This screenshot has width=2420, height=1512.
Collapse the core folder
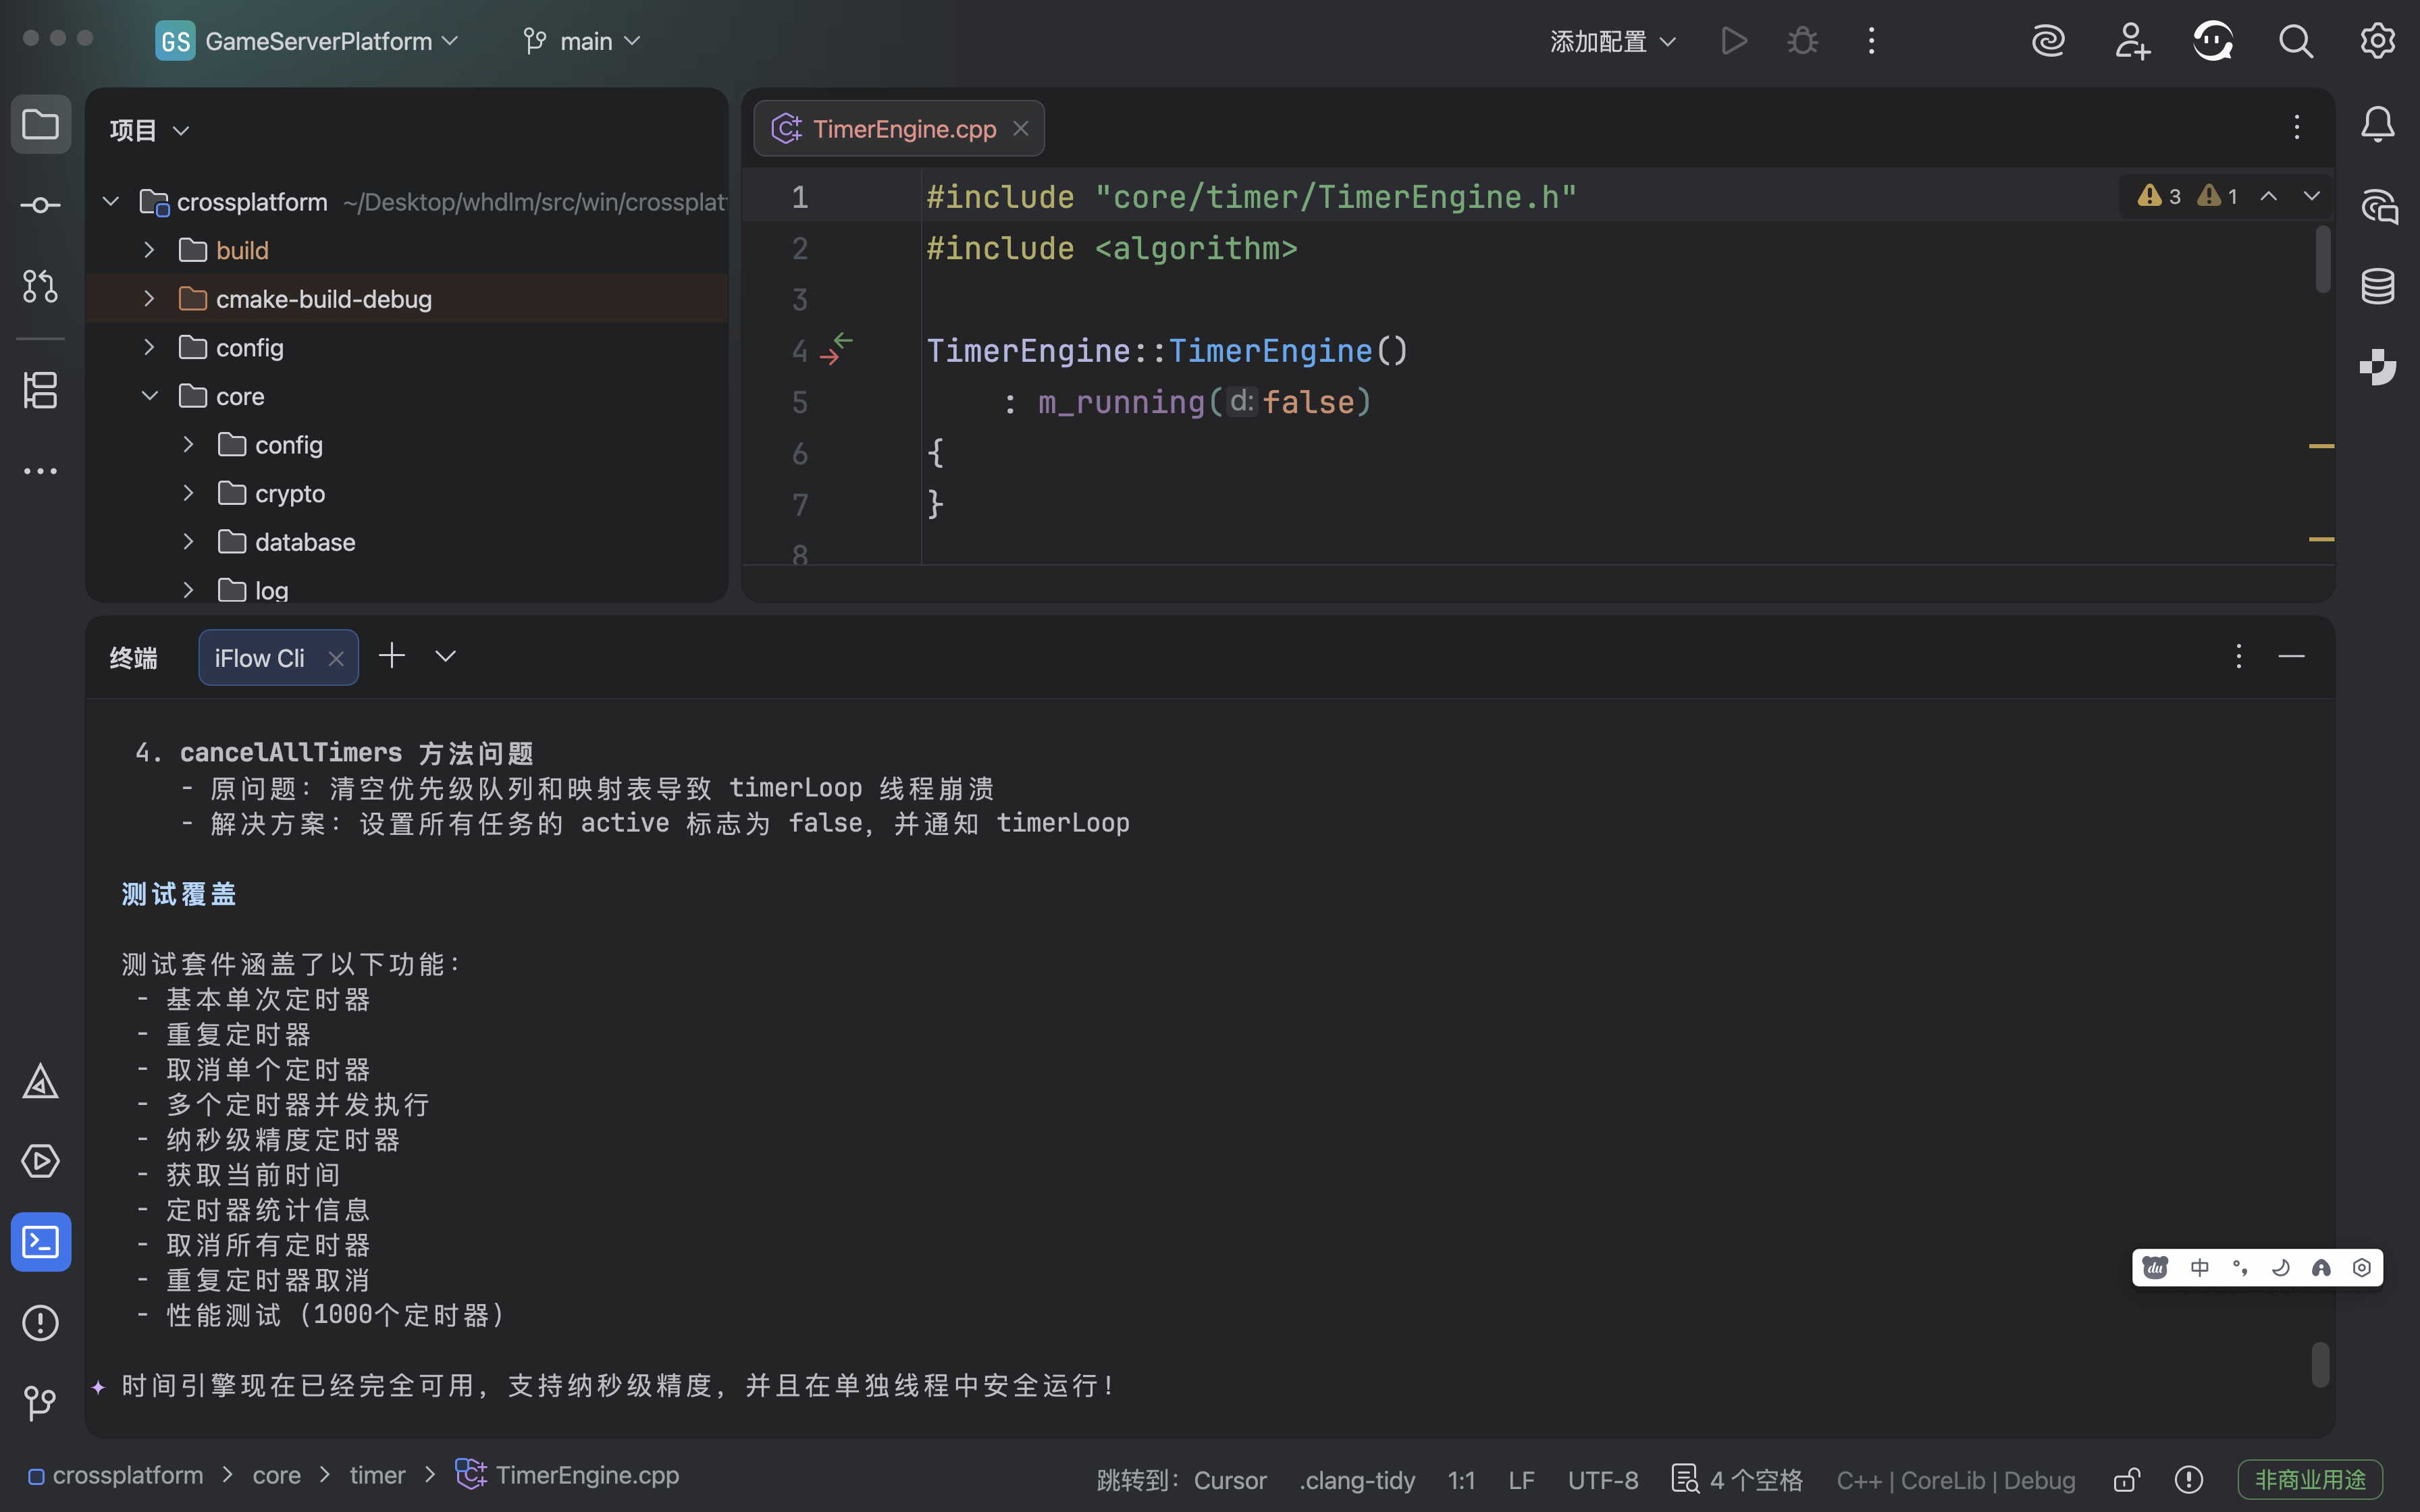149,396
